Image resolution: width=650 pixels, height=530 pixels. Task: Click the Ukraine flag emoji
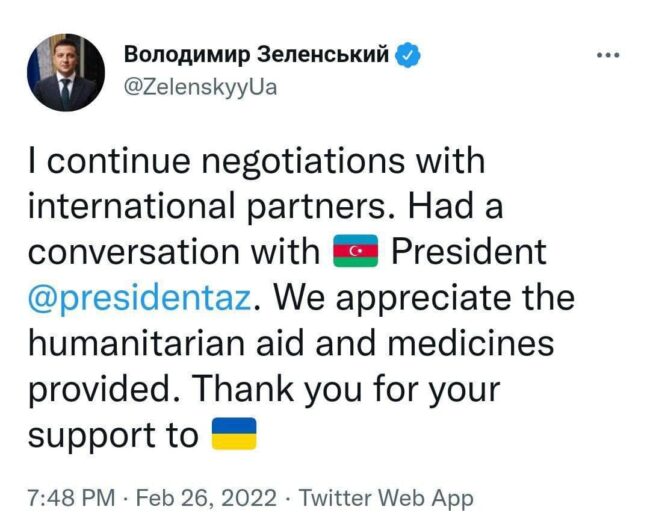(x=235, y=435)
